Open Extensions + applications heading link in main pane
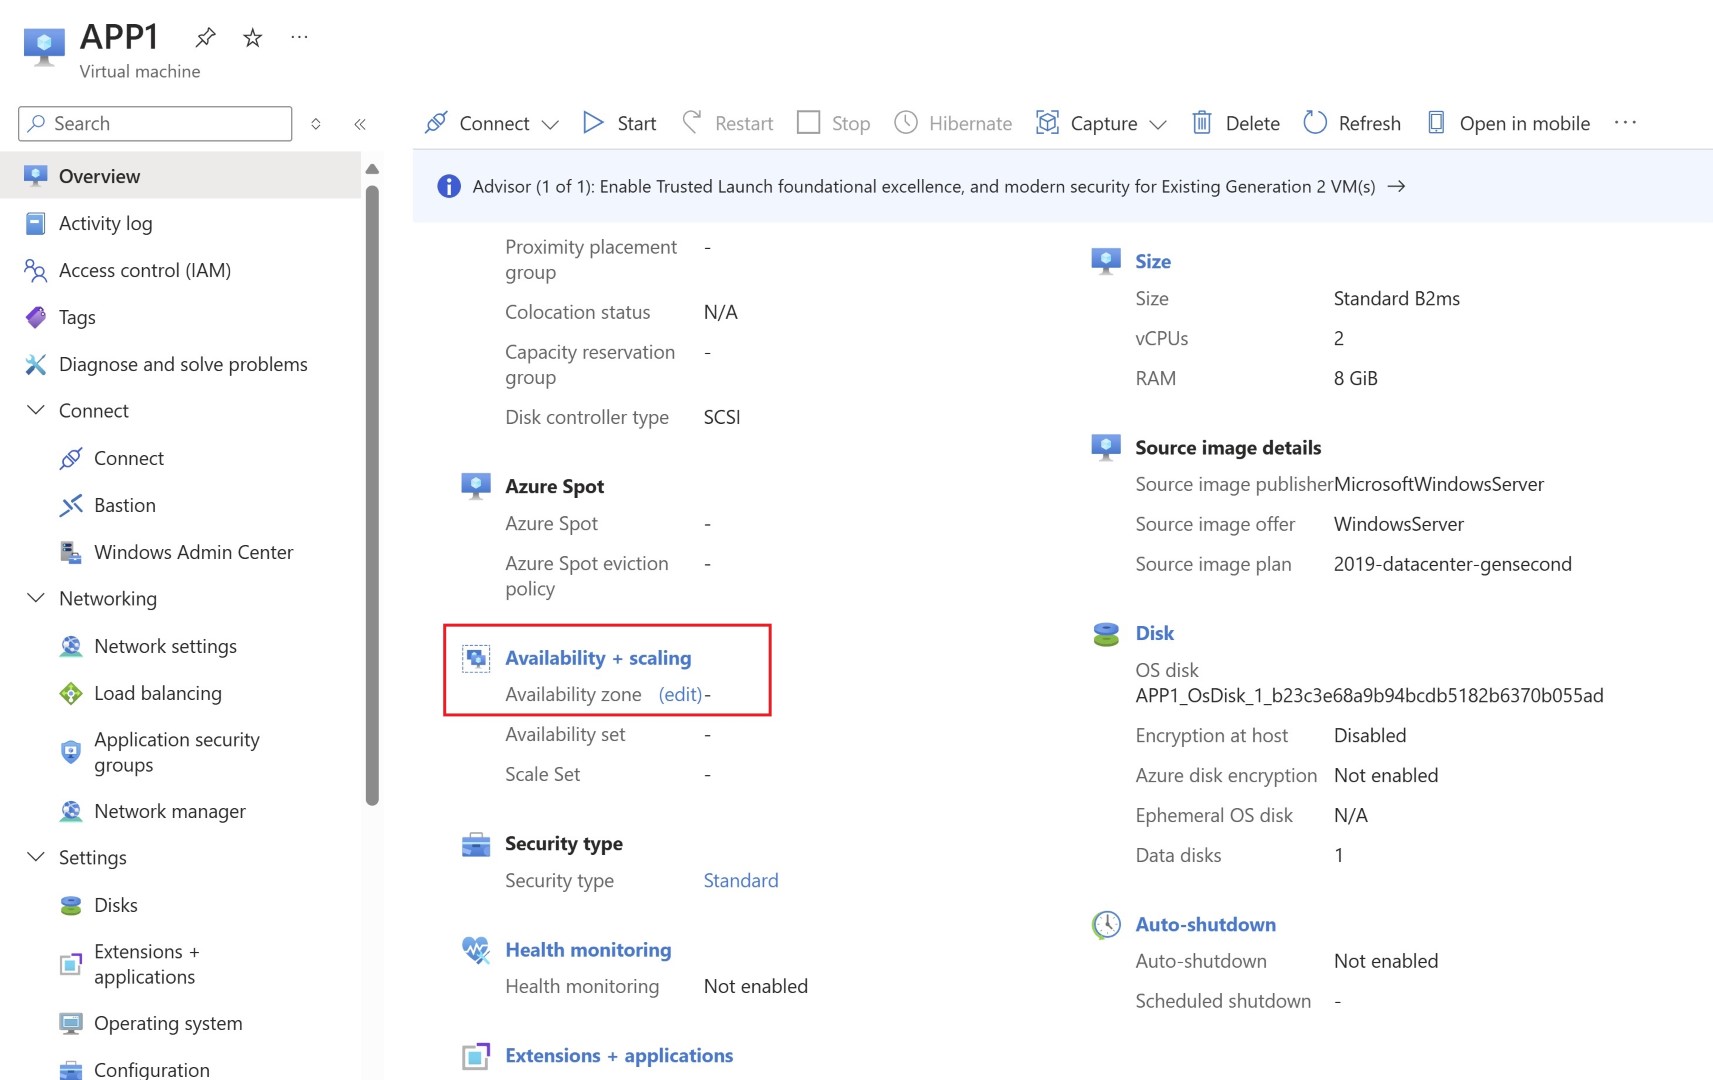The height and width of the screenshot is (1080, 1713). pyautogui.click(x=619, y=1056)
